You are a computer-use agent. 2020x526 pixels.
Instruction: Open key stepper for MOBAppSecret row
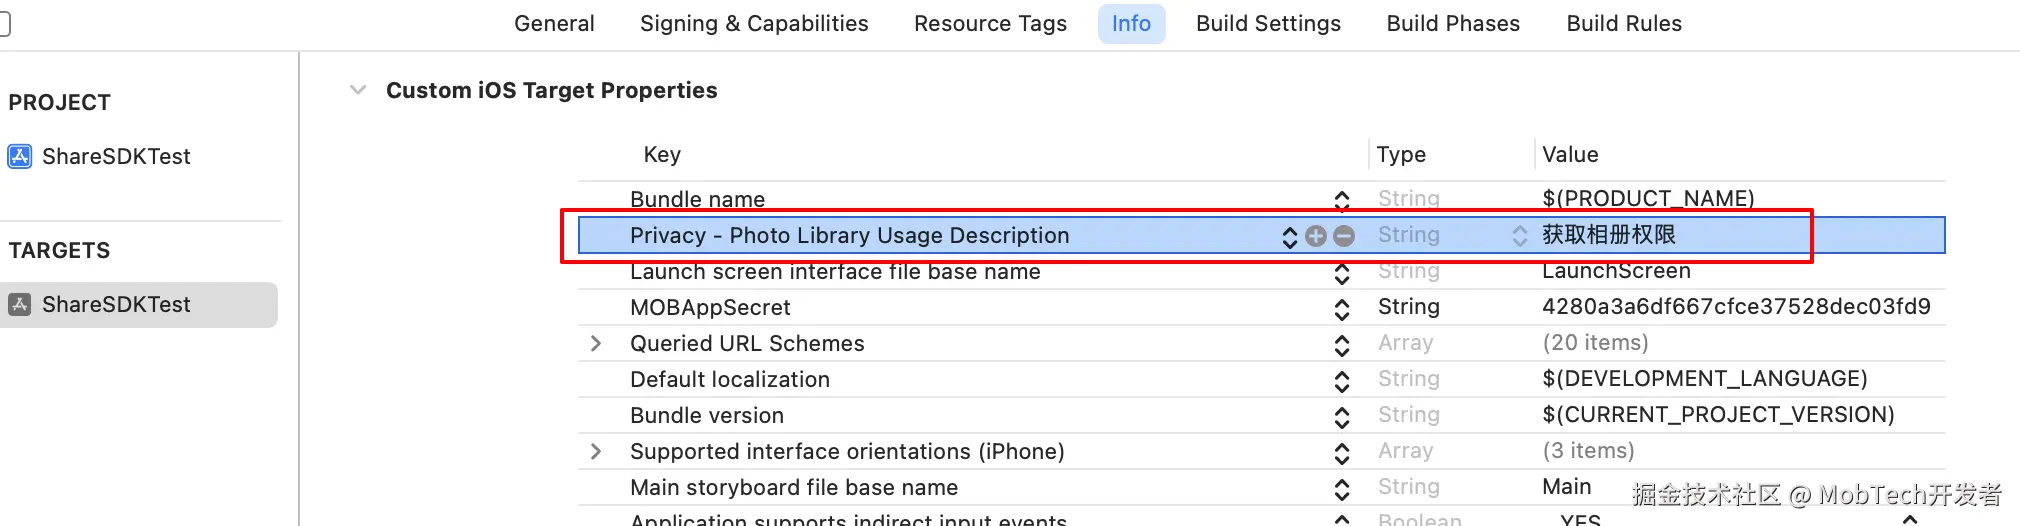pyautogui.click(x=1342, y=308)
